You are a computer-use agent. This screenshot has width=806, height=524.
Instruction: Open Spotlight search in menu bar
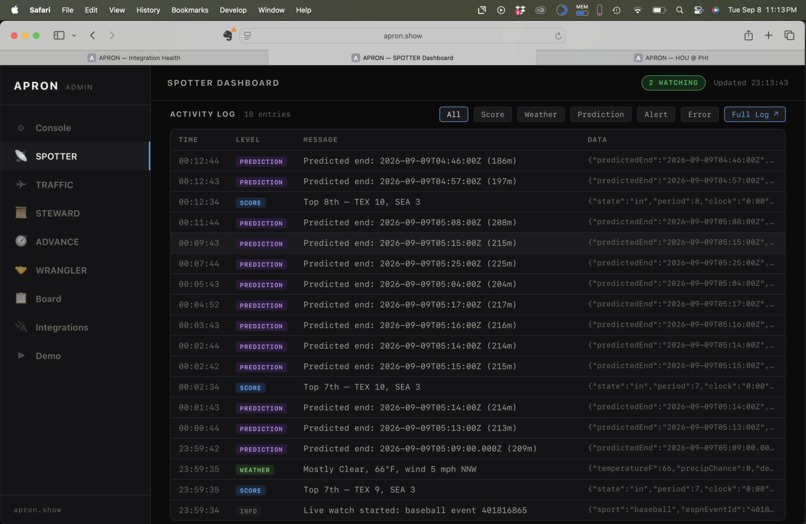[x=680, y=10]
